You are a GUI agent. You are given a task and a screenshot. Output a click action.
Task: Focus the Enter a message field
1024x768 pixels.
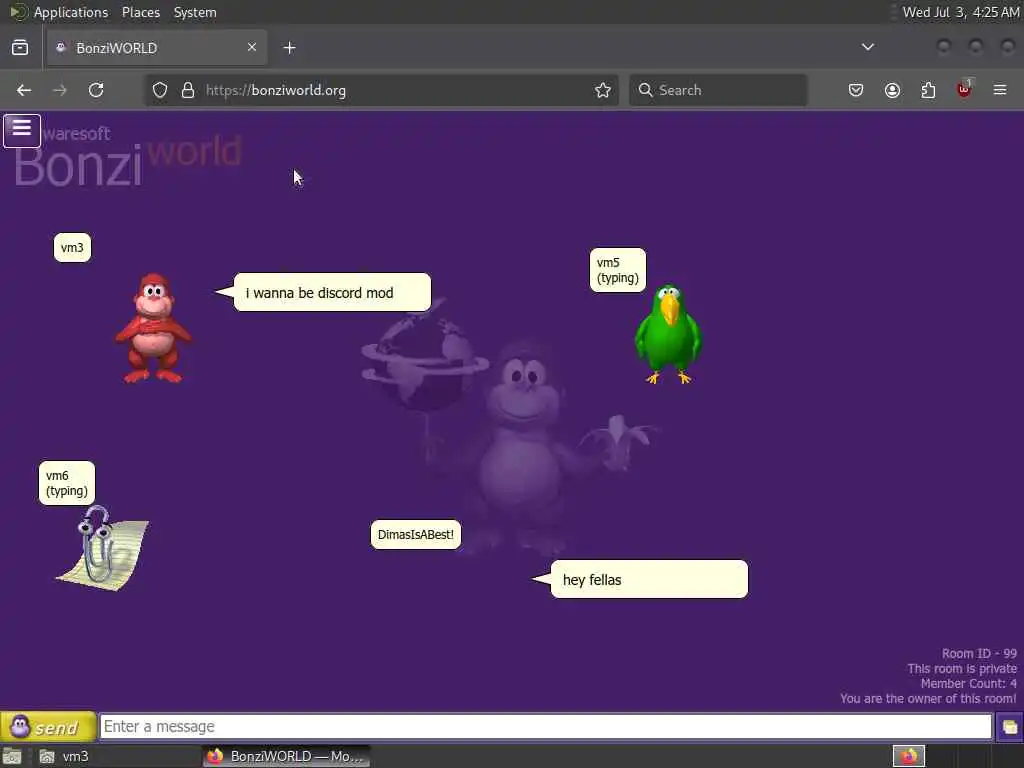pyautogui.click(x=545, y=726)
